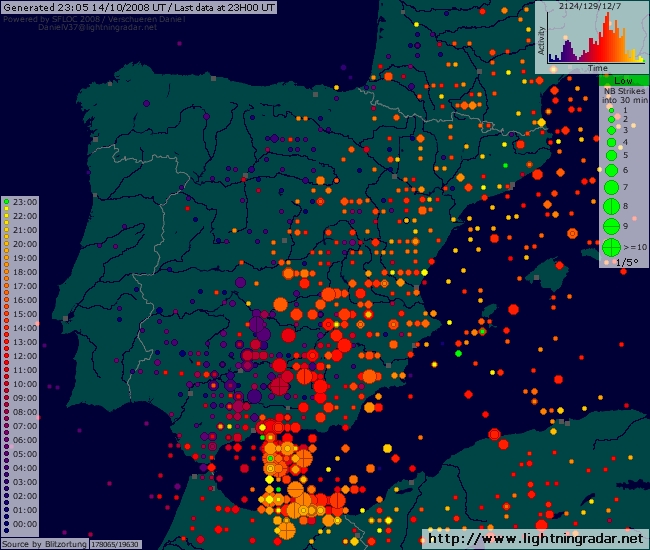Select the 18:00 orange time legend entry
Viewport: 650px width, 550px height.
(22, 272)
